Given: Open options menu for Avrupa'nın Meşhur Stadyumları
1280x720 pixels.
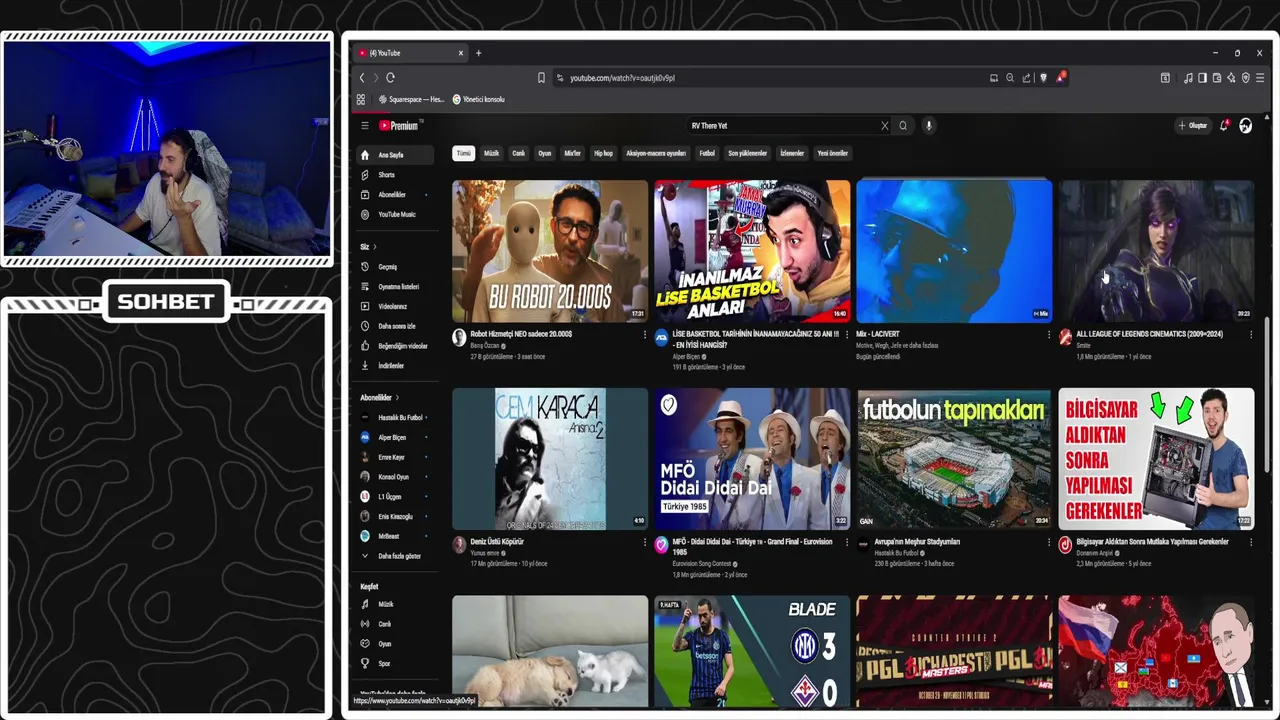Looking at the screenshot, I should [x=1048, y=542].
